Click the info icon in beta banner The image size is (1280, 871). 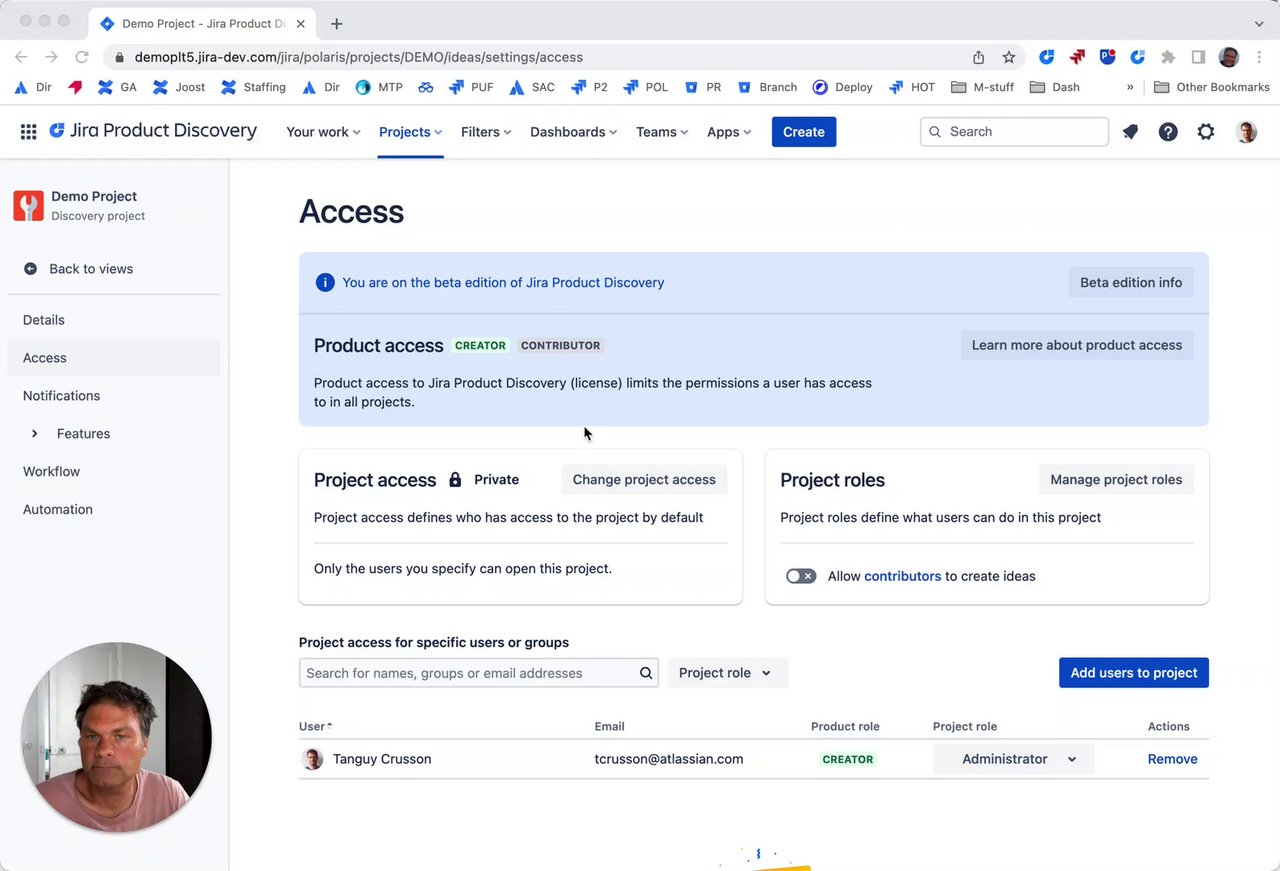325,283
